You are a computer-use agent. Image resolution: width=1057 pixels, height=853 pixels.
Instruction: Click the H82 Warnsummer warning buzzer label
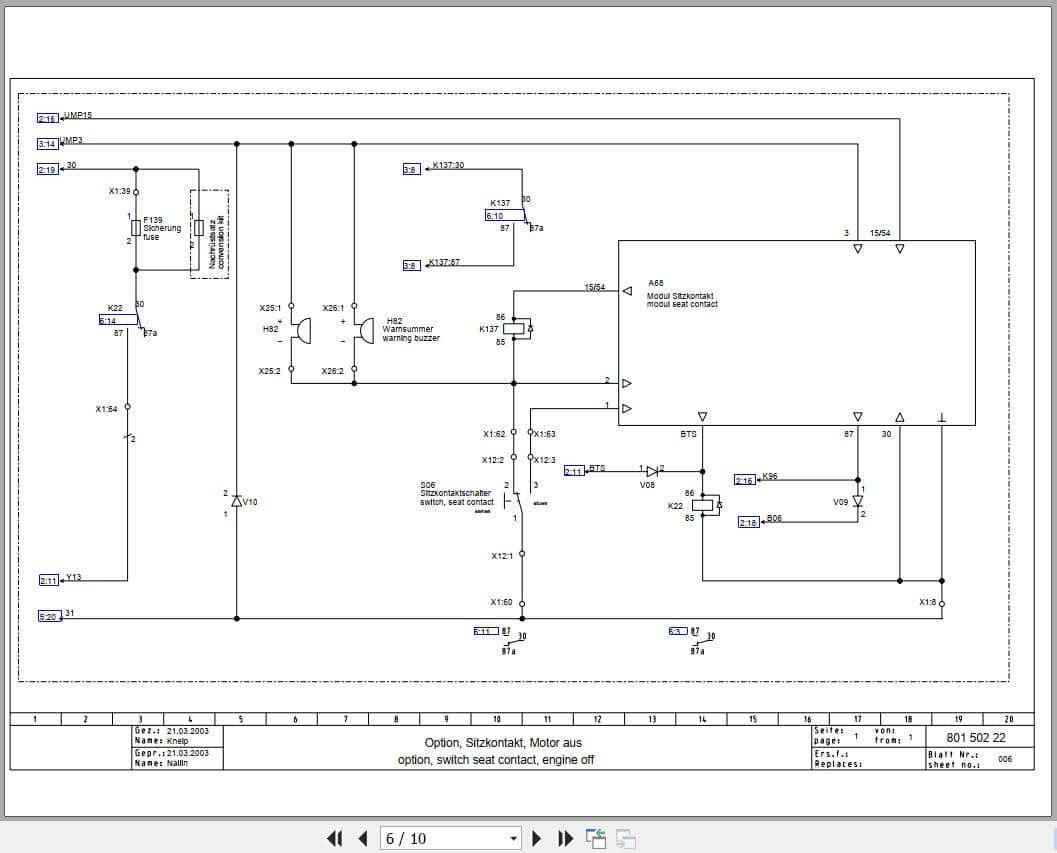point(411,330)
